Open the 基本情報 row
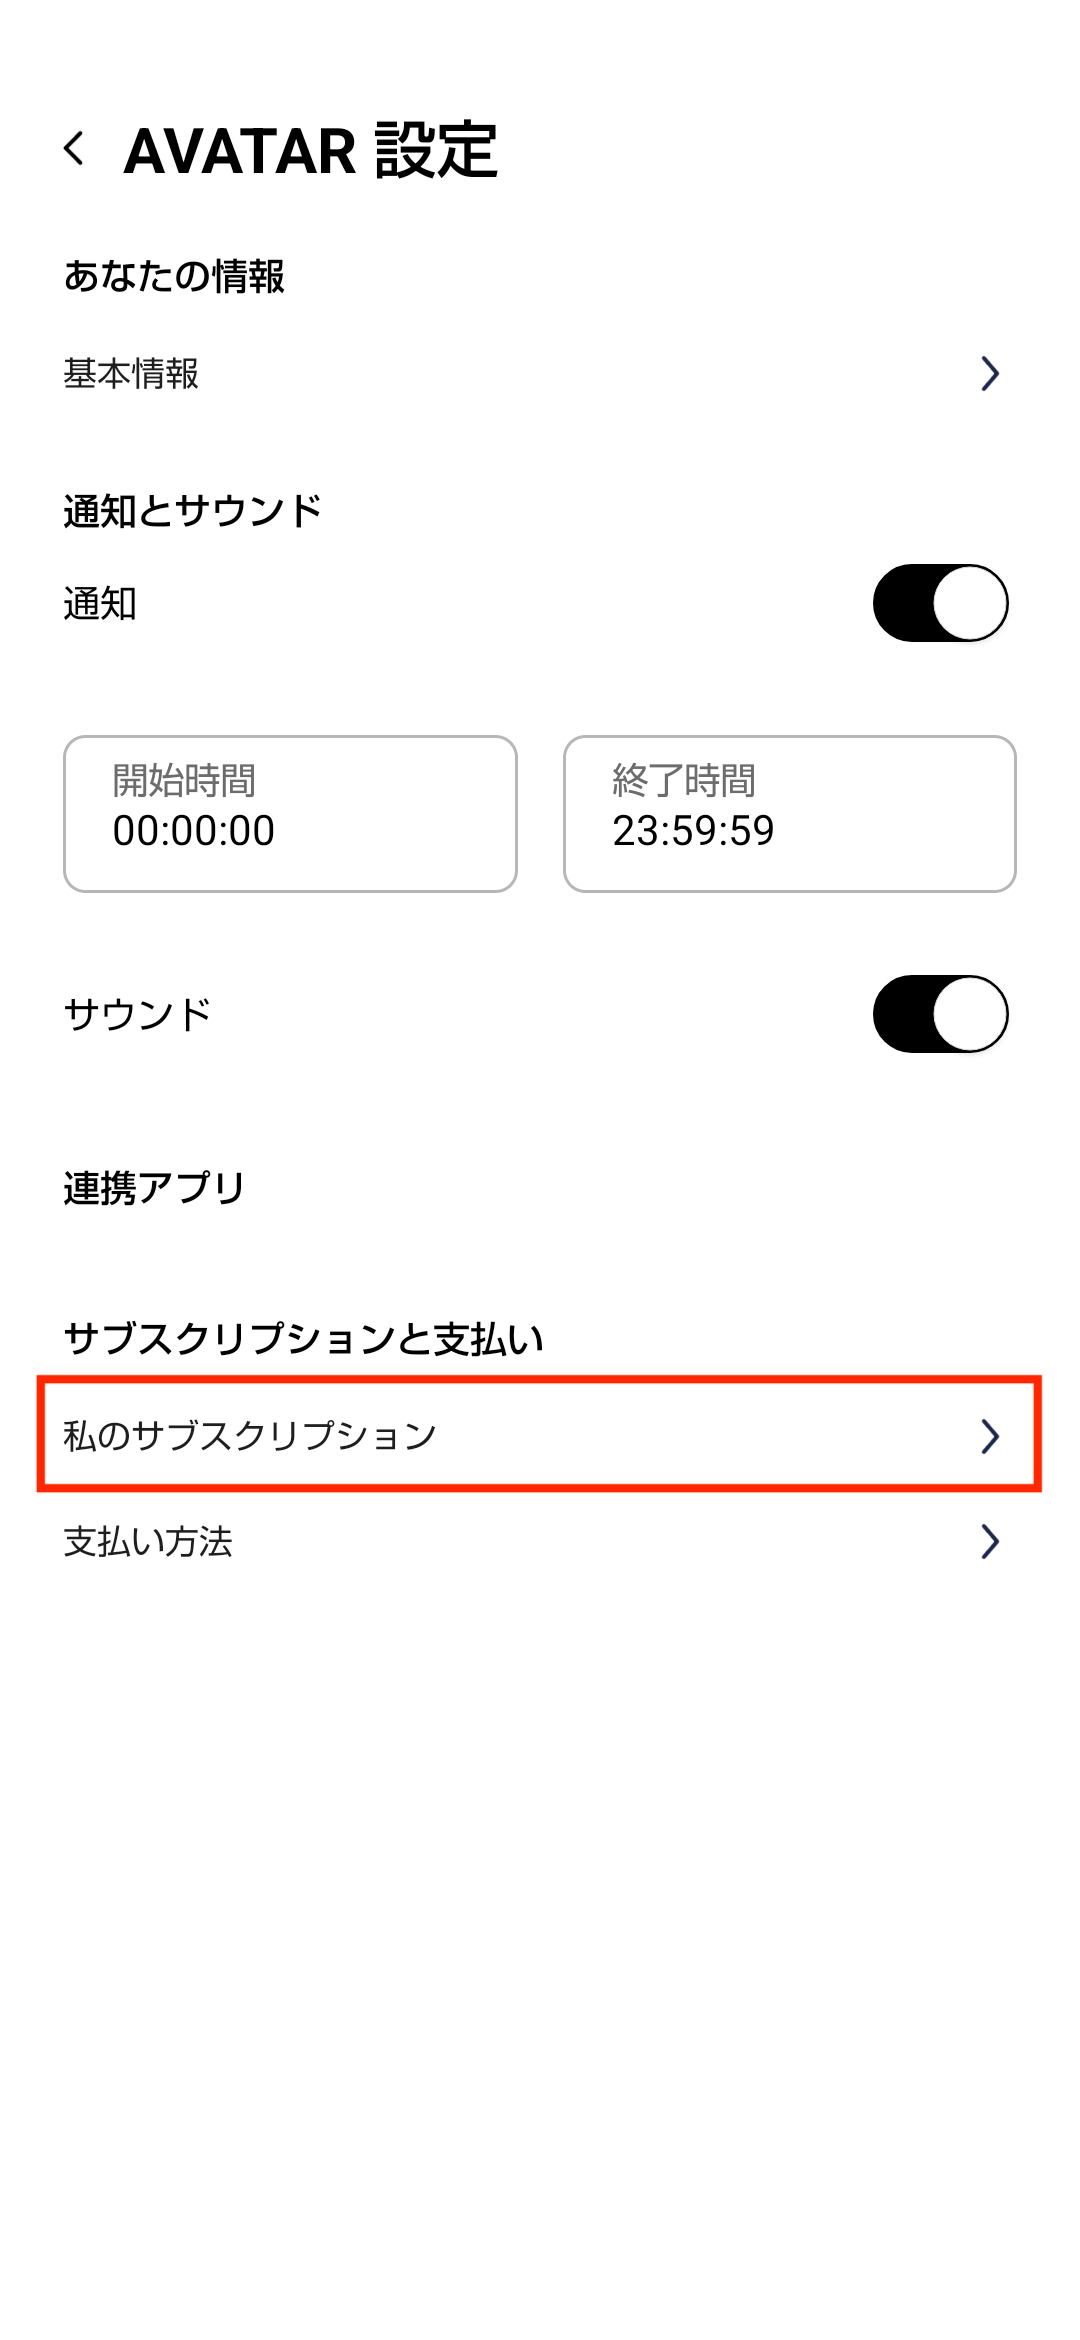Image resolution: width=1080 pixels, height=2340 pixels. tap(132, 374)
